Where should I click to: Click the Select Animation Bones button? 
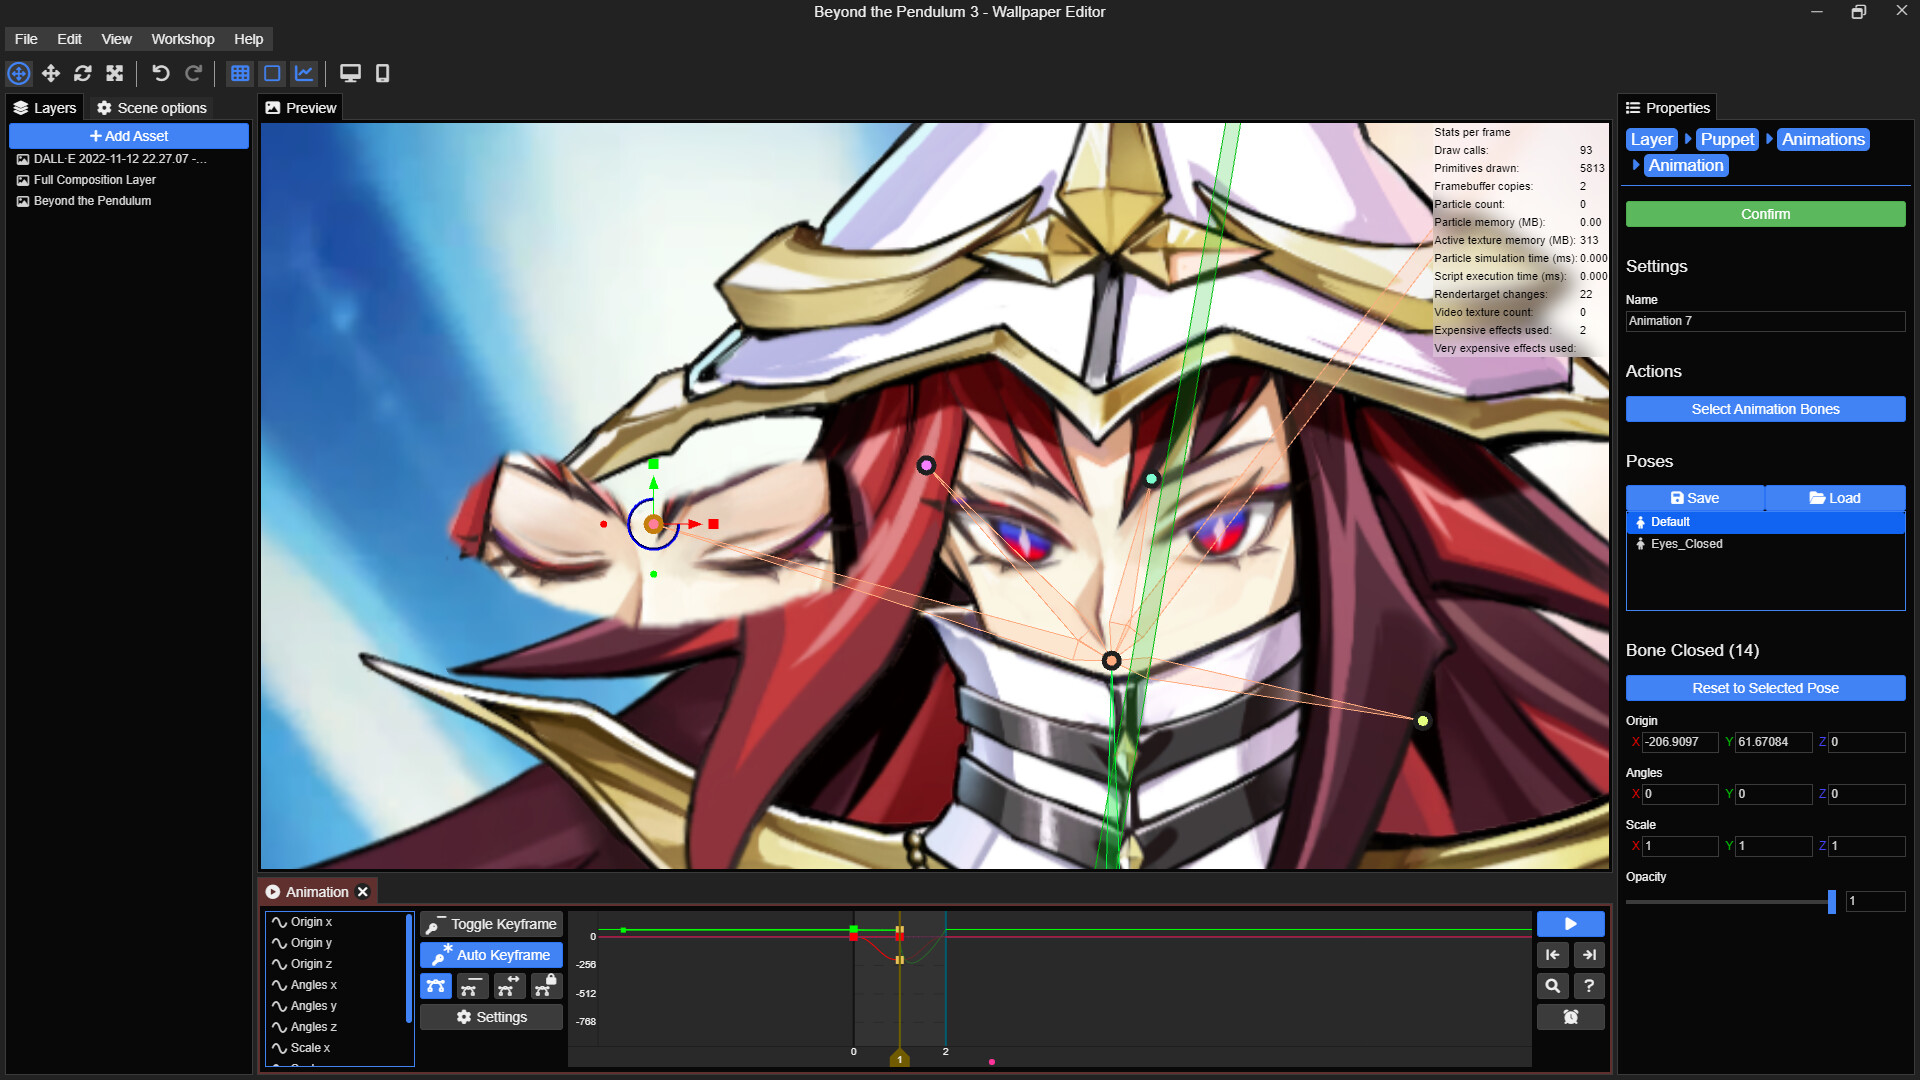1766,409
